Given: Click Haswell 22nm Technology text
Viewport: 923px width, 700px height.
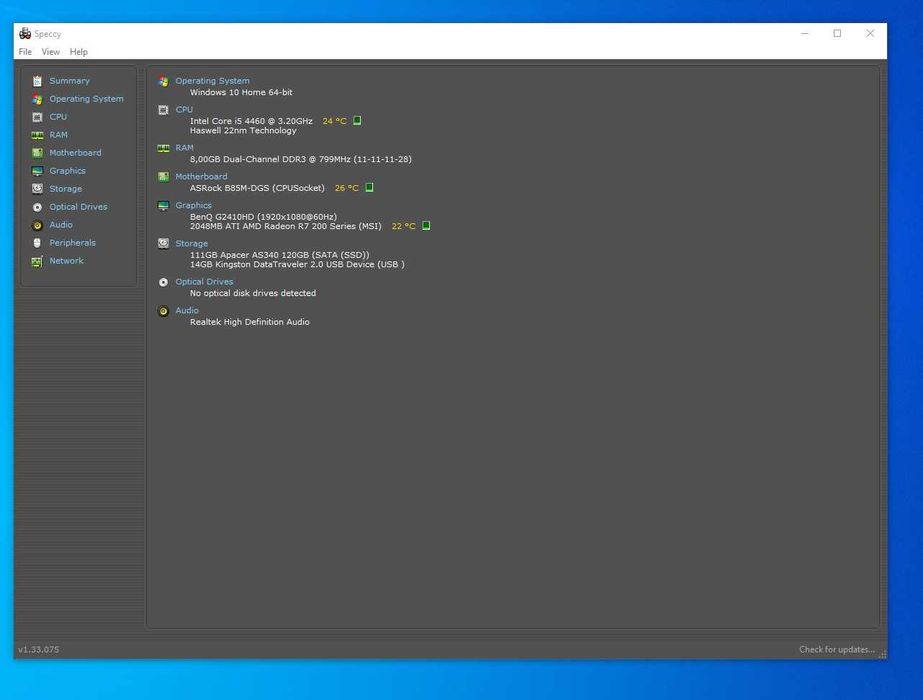Looking at the screenshot, I should tap(243, 131).
